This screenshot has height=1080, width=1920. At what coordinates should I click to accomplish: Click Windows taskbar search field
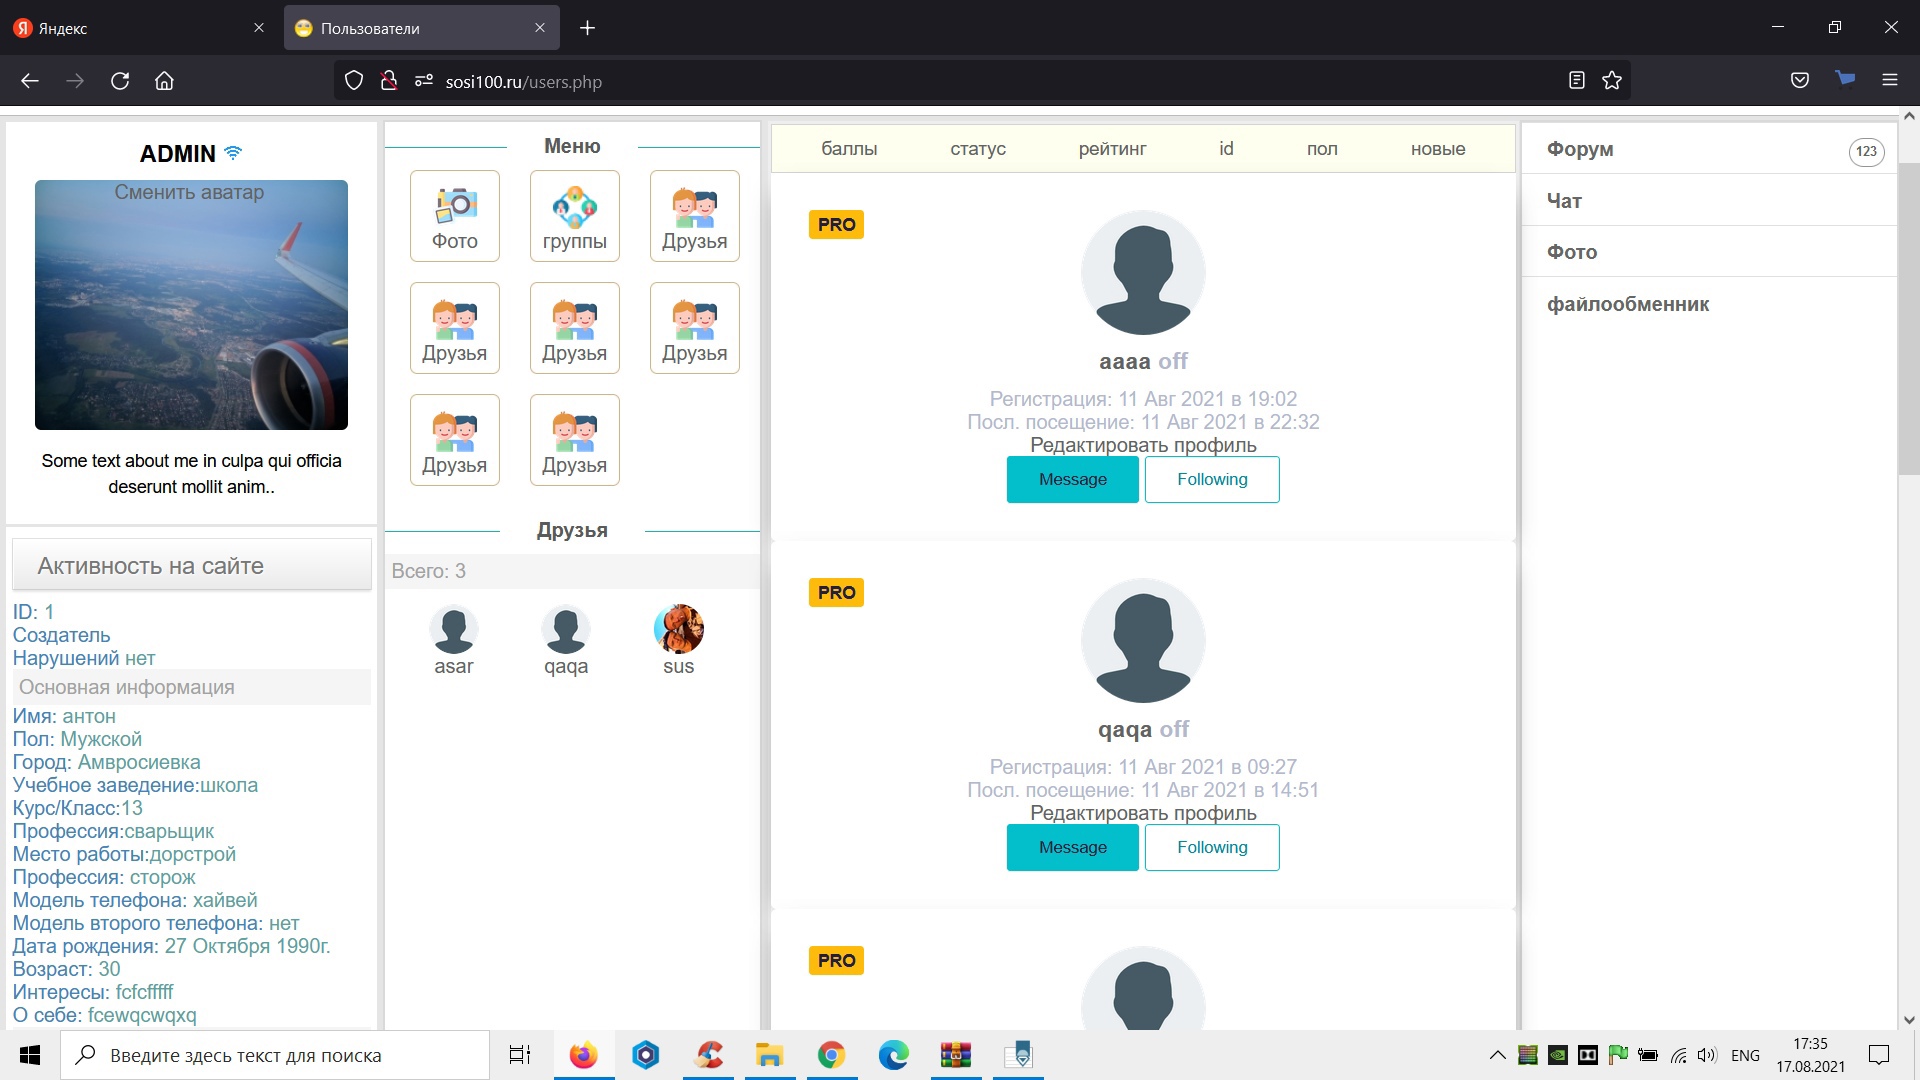(275, 1055)
